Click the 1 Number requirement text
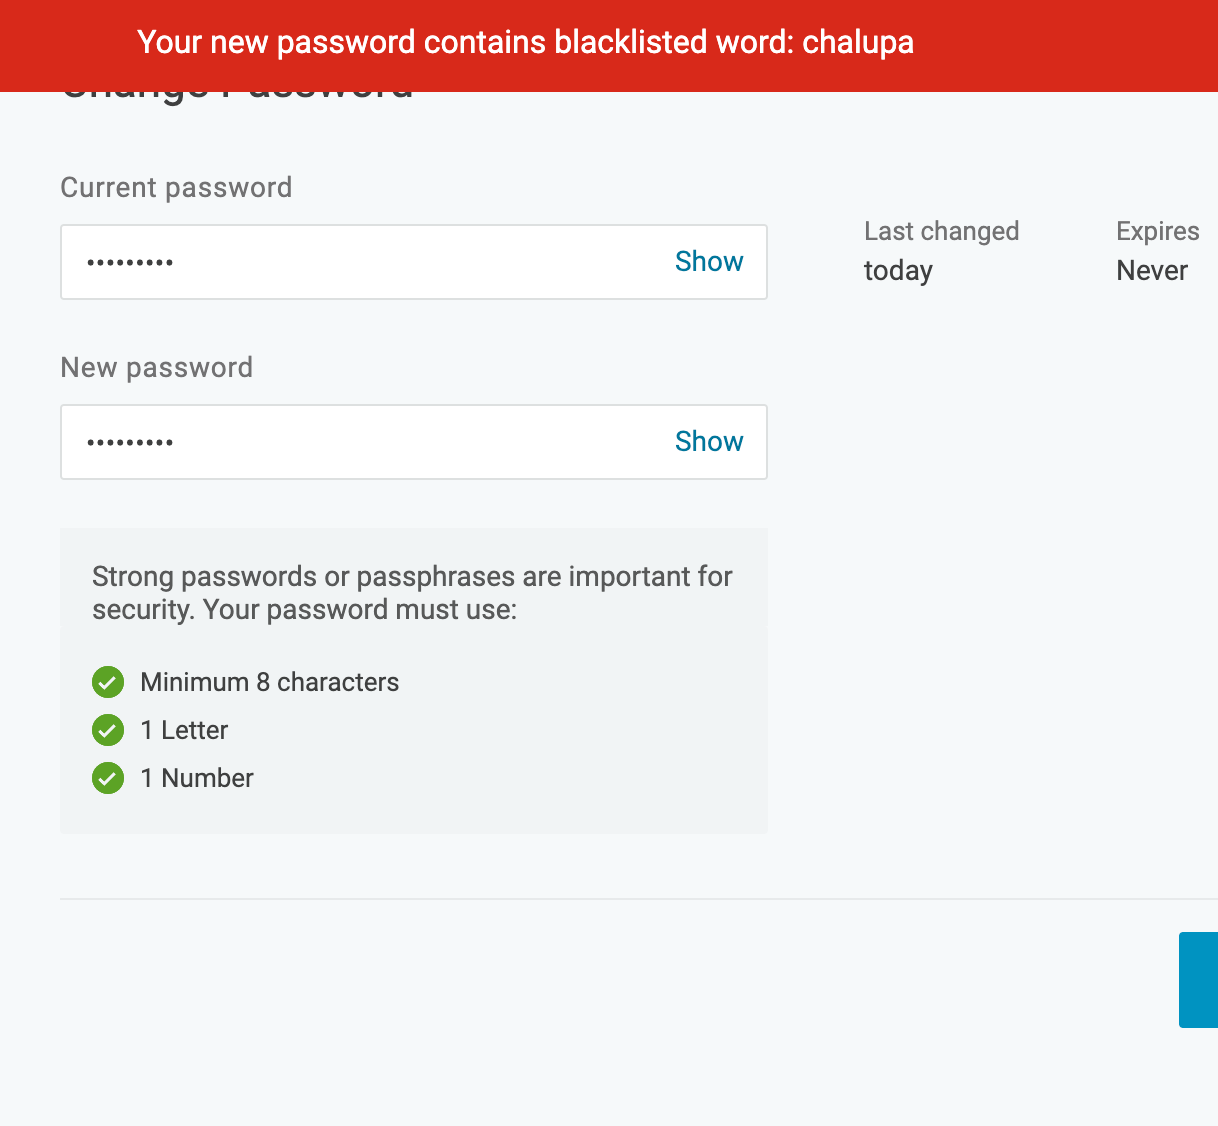Viewport: 1218px width, 1126px height. 197,778
